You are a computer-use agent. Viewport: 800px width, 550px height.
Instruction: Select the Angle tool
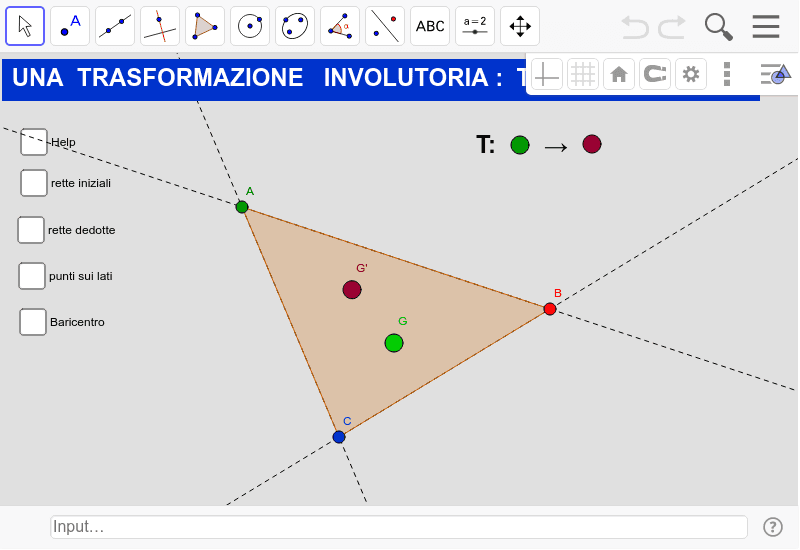(340, 26)
